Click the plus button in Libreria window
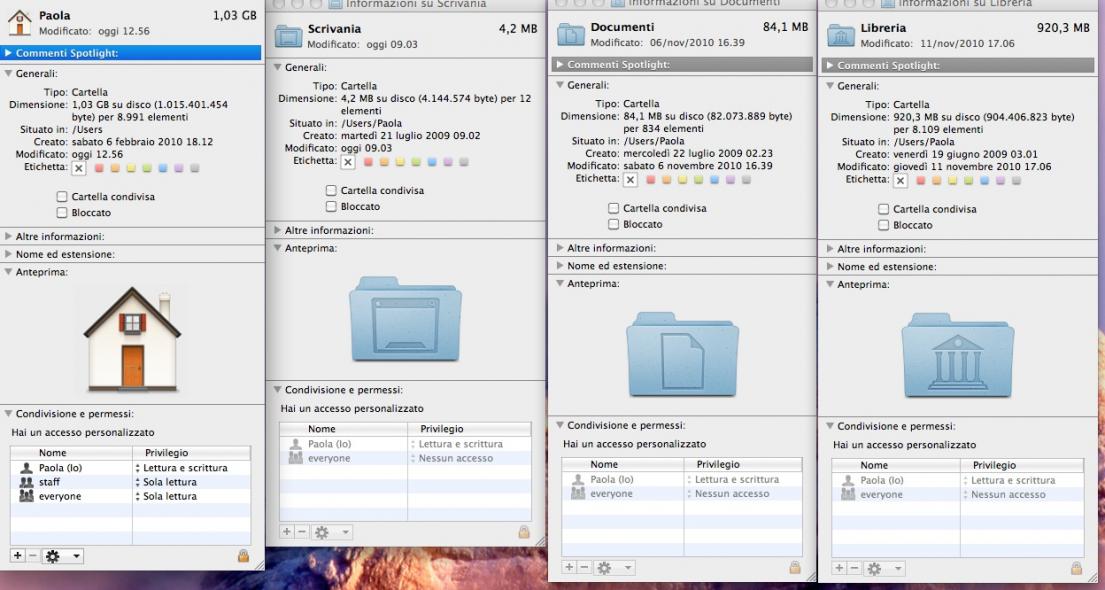The height and width of the screenshot is (590, 1105). click(x=839, y=568)
